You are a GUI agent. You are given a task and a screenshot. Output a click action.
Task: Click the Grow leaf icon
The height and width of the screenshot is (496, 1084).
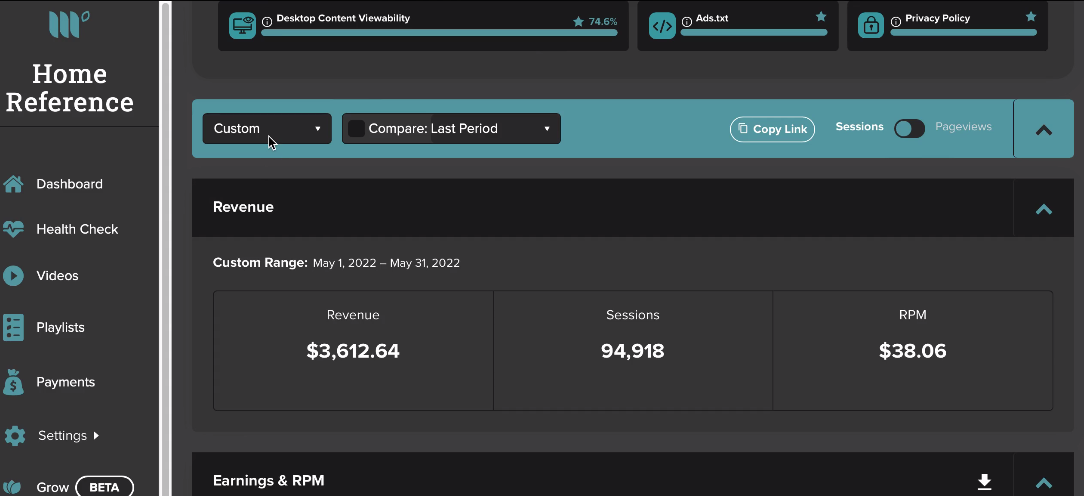(x=13, y=487)
